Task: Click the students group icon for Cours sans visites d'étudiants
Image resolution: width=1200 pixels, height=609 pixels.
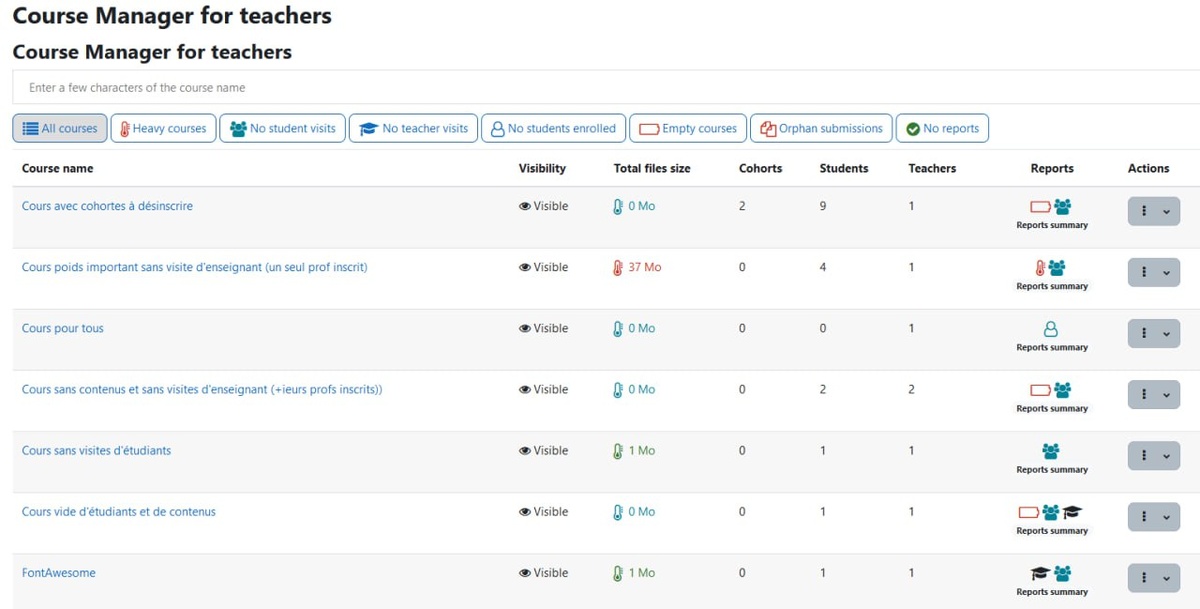Action: click(1051, 451)
